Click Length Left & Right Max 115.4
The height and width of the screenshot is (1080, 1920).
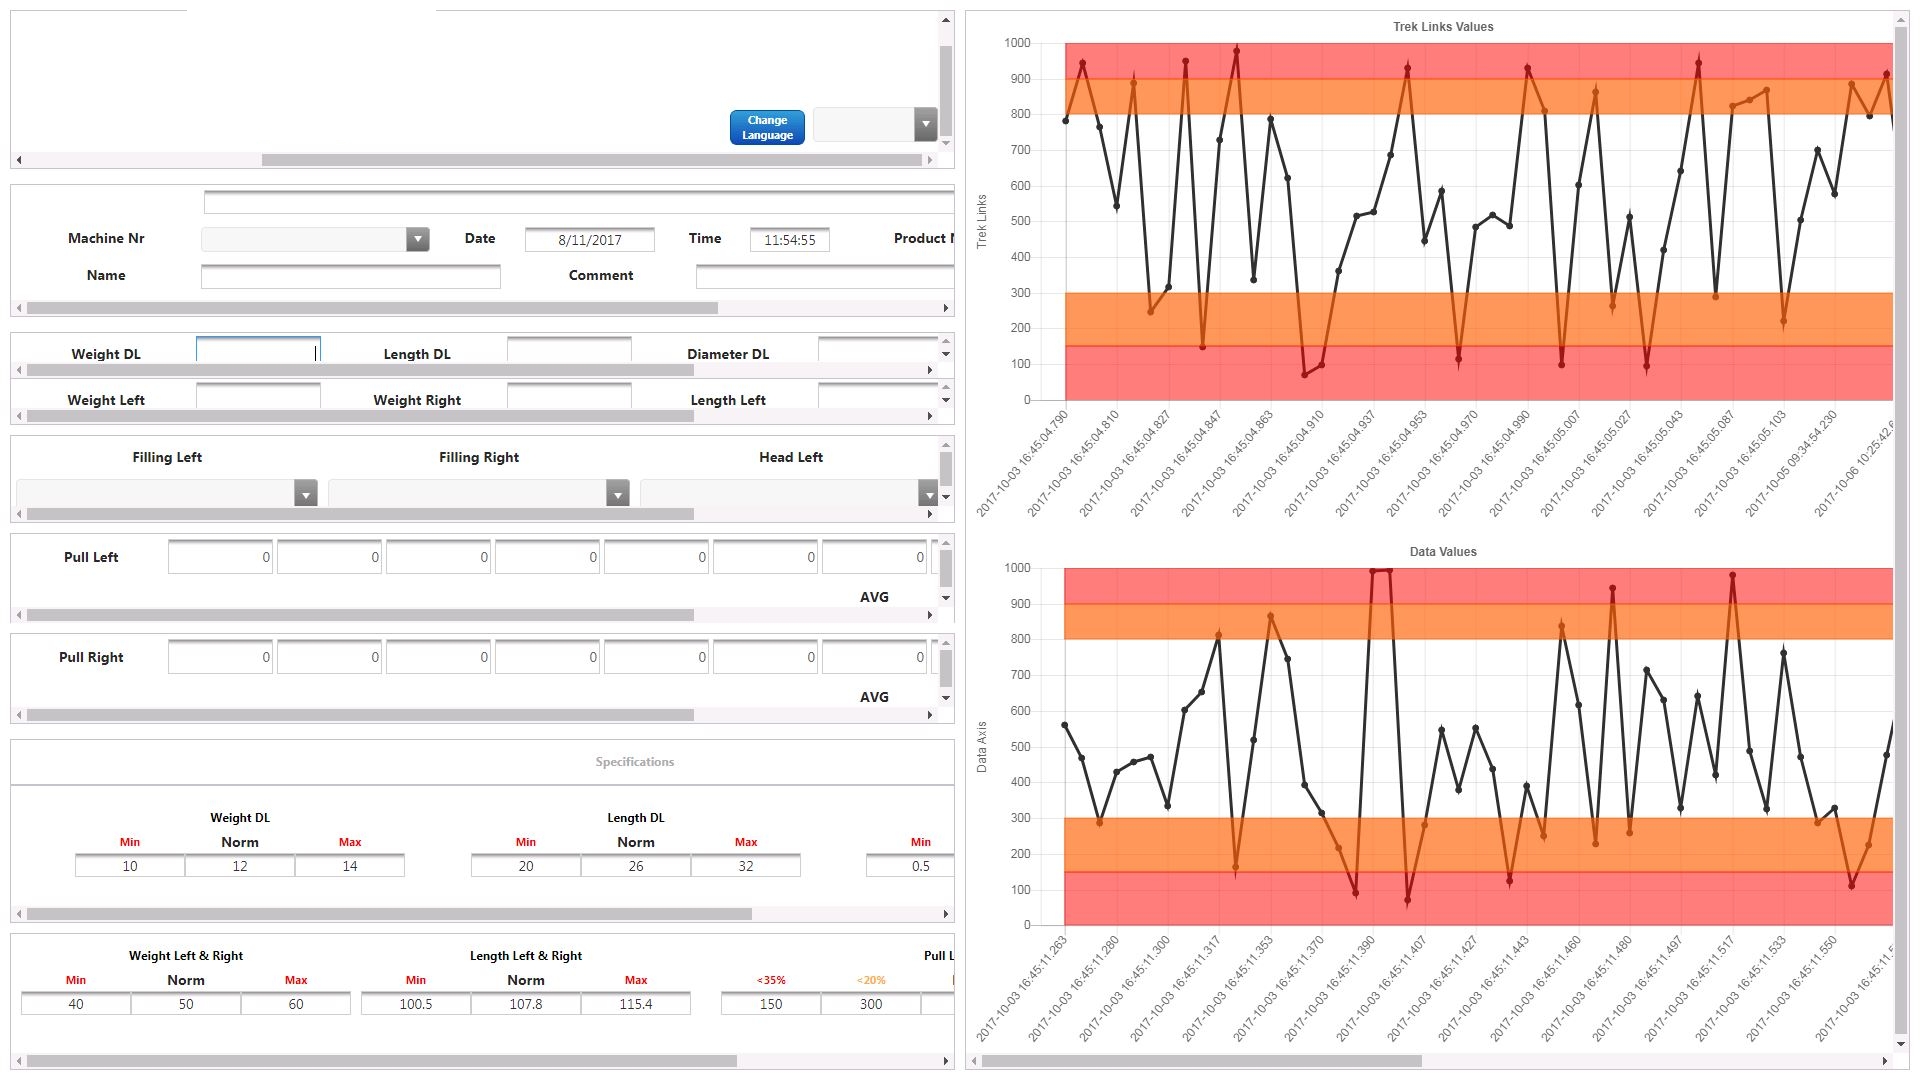[x=636, y=1004]
